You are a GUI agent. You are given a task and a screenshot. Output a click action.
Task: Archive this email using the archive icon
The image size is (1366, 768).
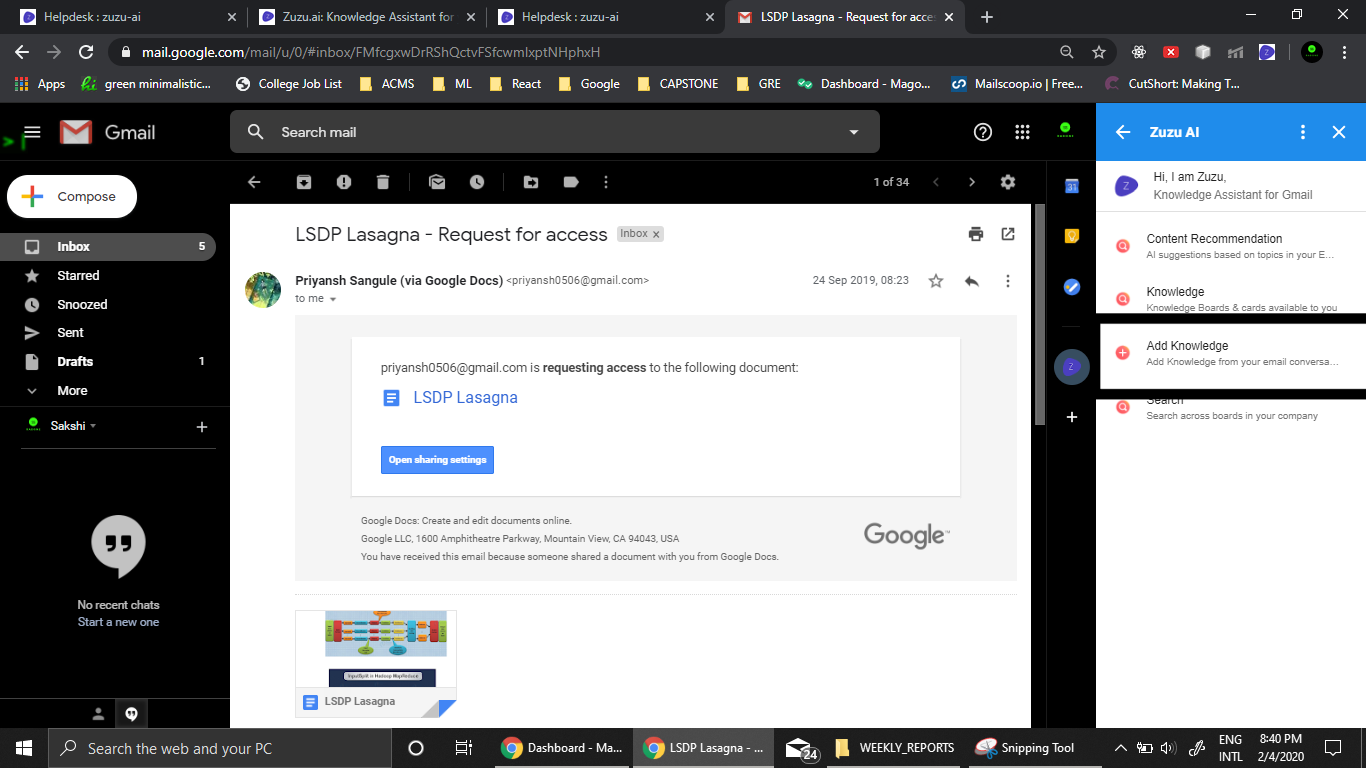coord(304,182)
